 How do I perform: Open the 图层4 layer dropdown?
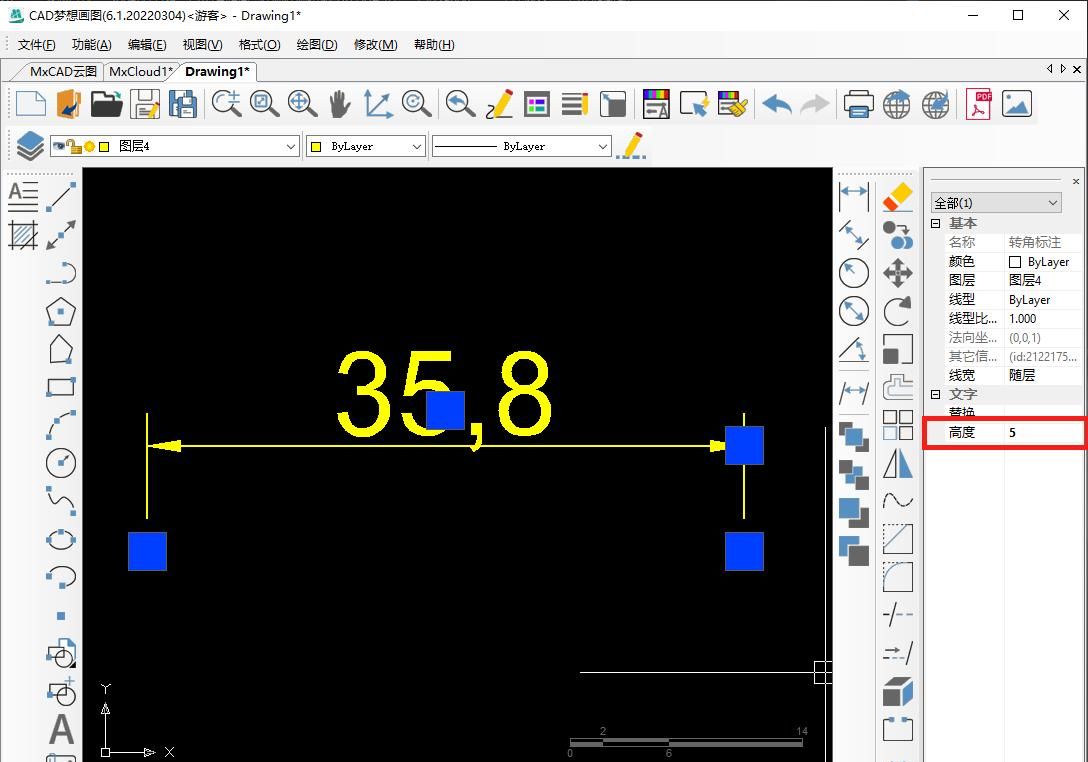coord(290,146)
